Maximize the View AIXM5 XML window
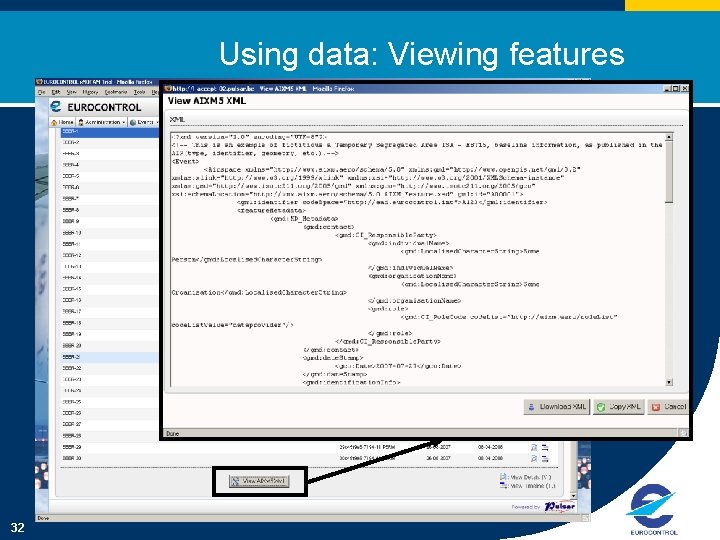Screen dimensions: 720x540 (675, 89)
